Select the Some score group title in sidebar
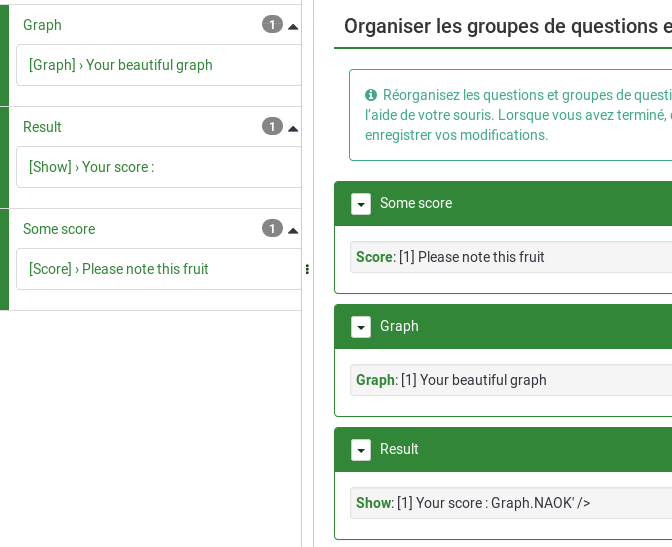 (59, 229)
